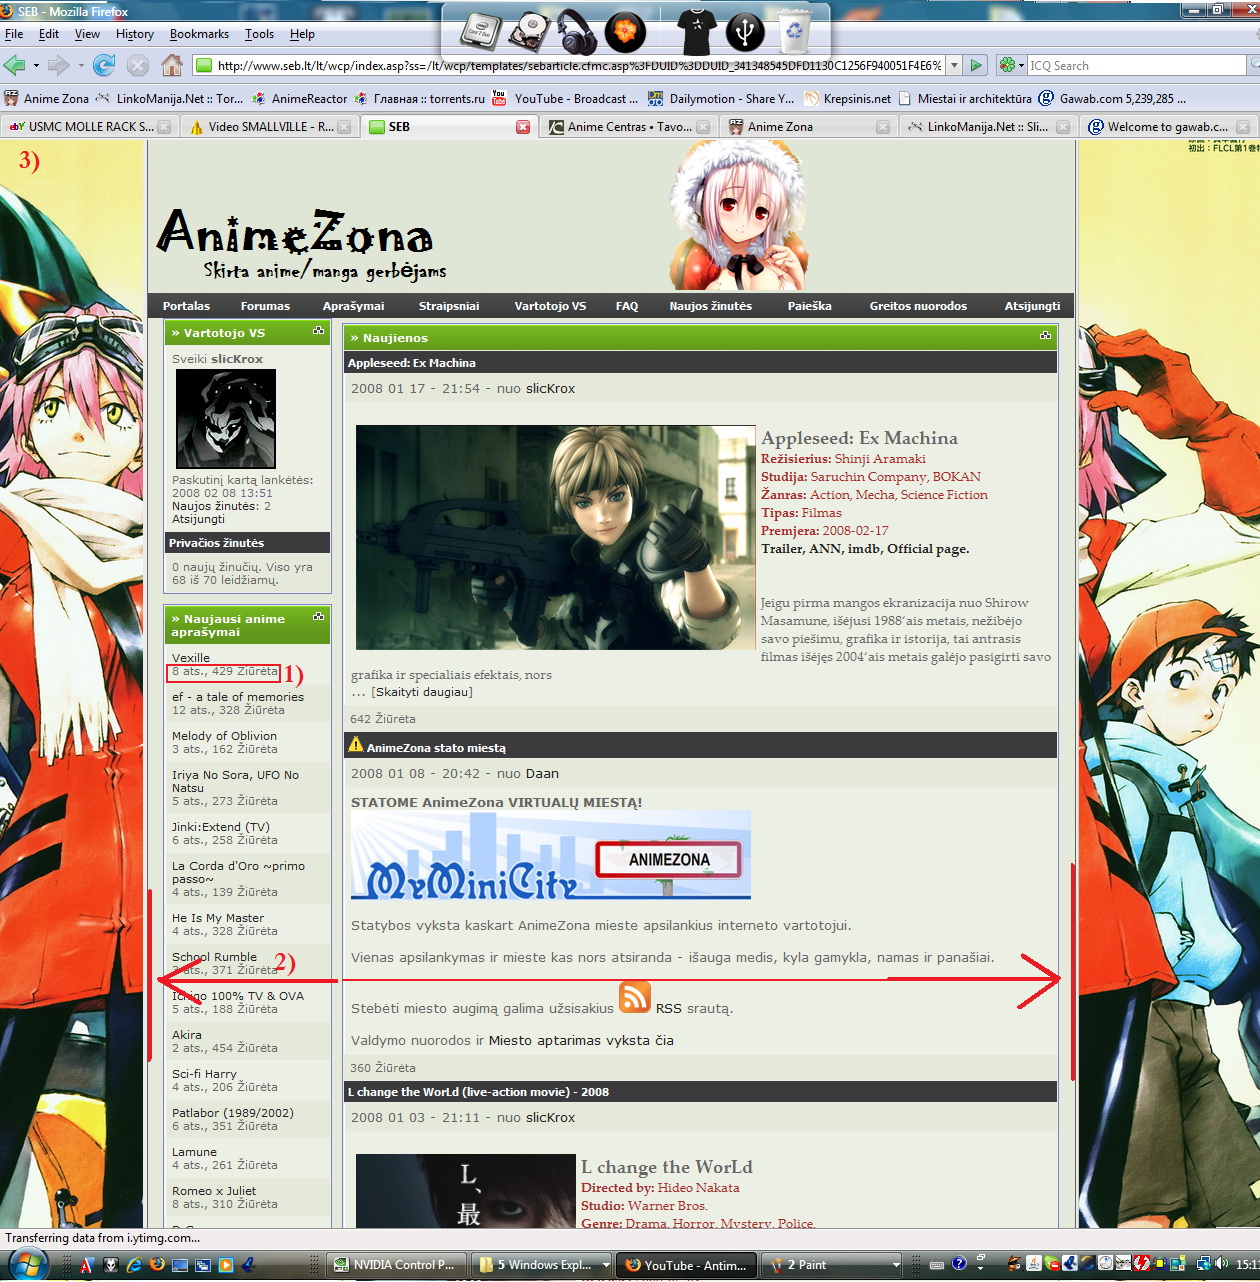Viewport: 1260px width, 1282px height.
Task: Open the Recycle Bin dock icon
Action: pyautogui.click(x=794, y=32)
